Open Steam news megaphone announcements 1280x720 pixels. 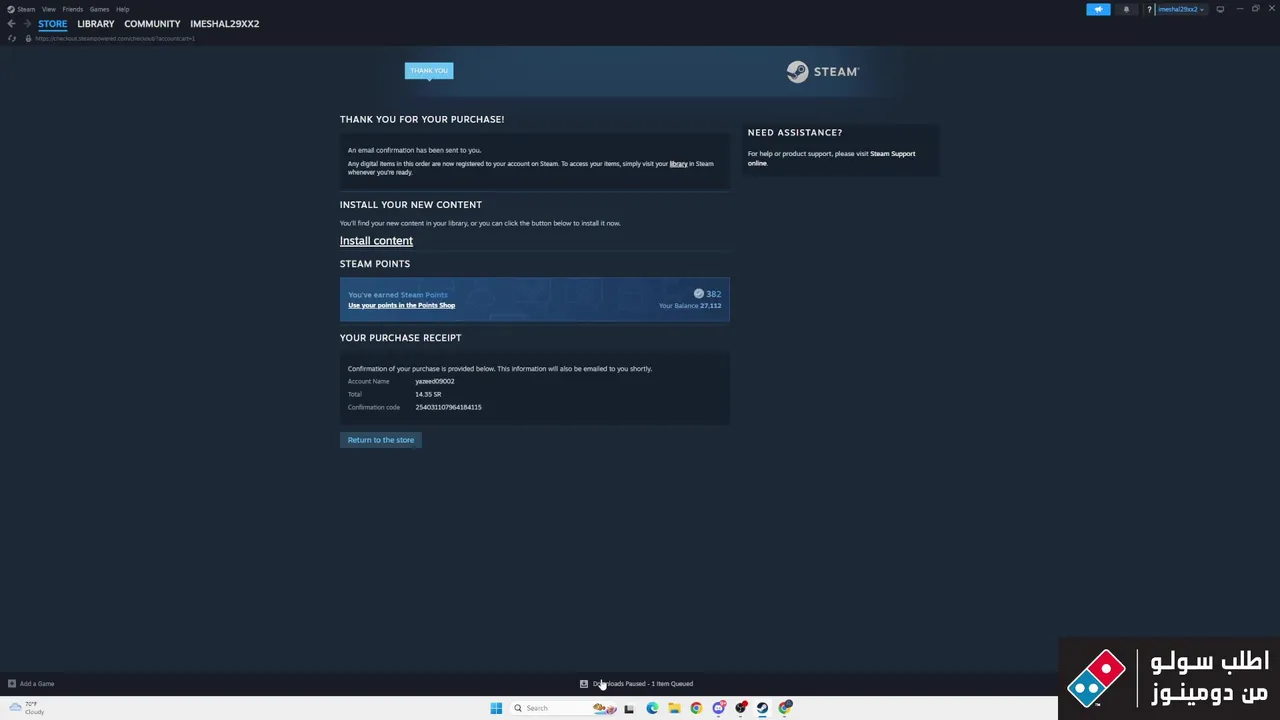[x=1098, y=9]
